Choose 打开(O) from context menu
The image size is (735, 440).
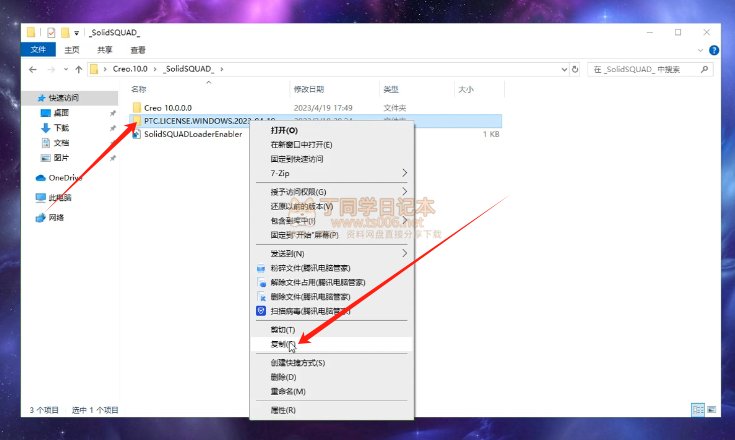pyautogui.click(x=332, y=130)
